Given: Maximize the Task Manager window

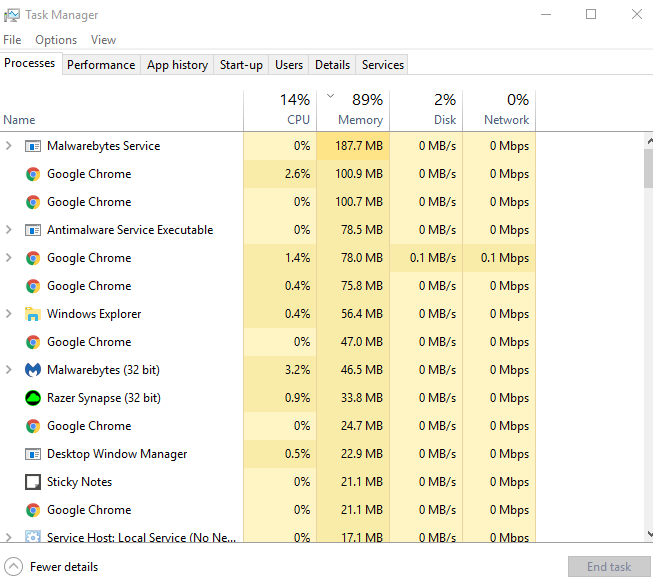Looking at the screenshot, I should coord(591,15).
